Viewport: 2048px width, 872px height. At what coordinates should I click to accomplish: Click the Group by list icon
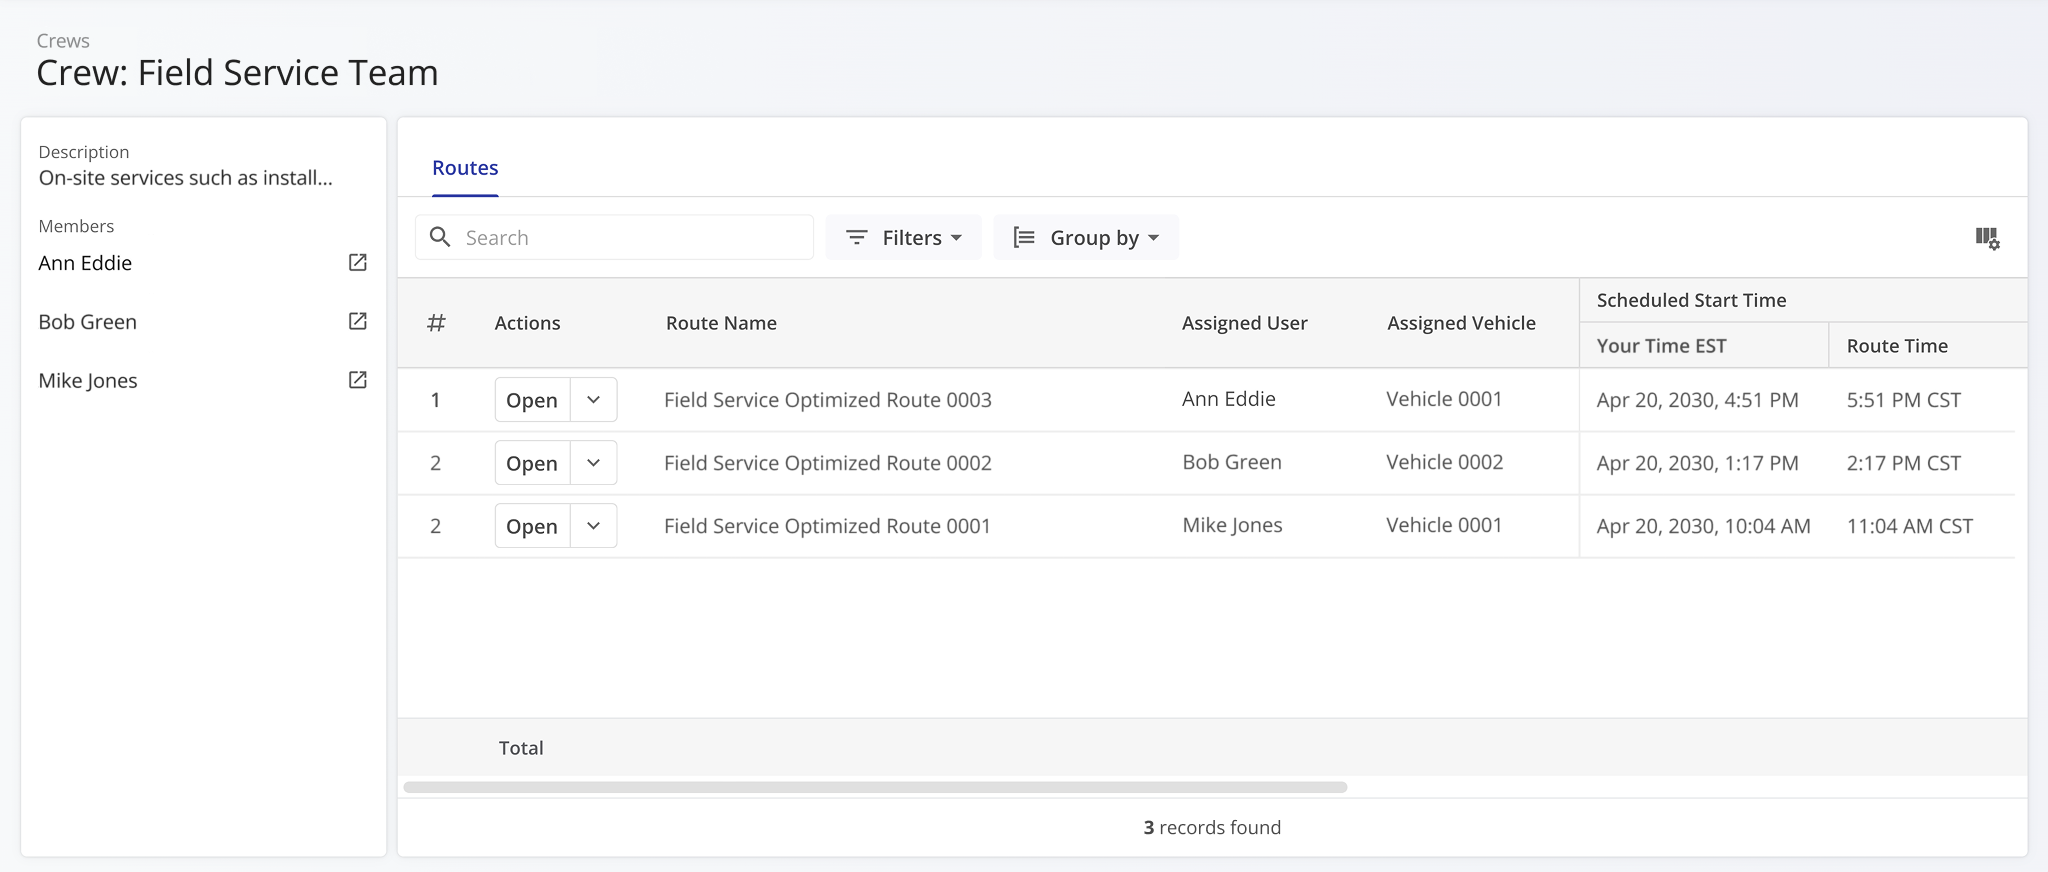1024,237
